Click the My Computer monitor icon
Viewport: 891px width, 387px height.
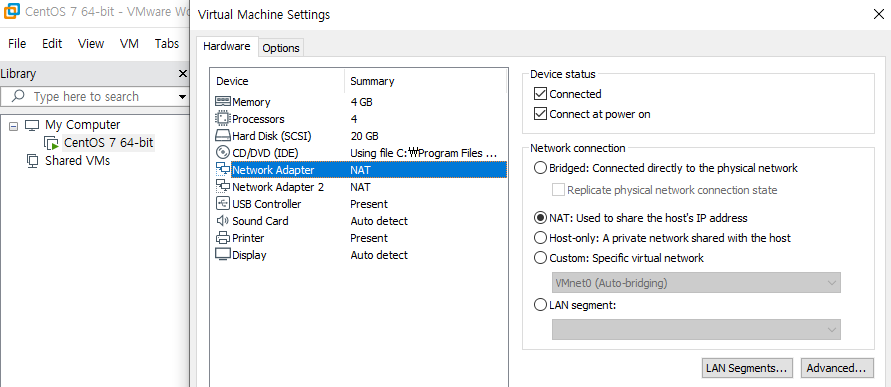pos(31,125)
